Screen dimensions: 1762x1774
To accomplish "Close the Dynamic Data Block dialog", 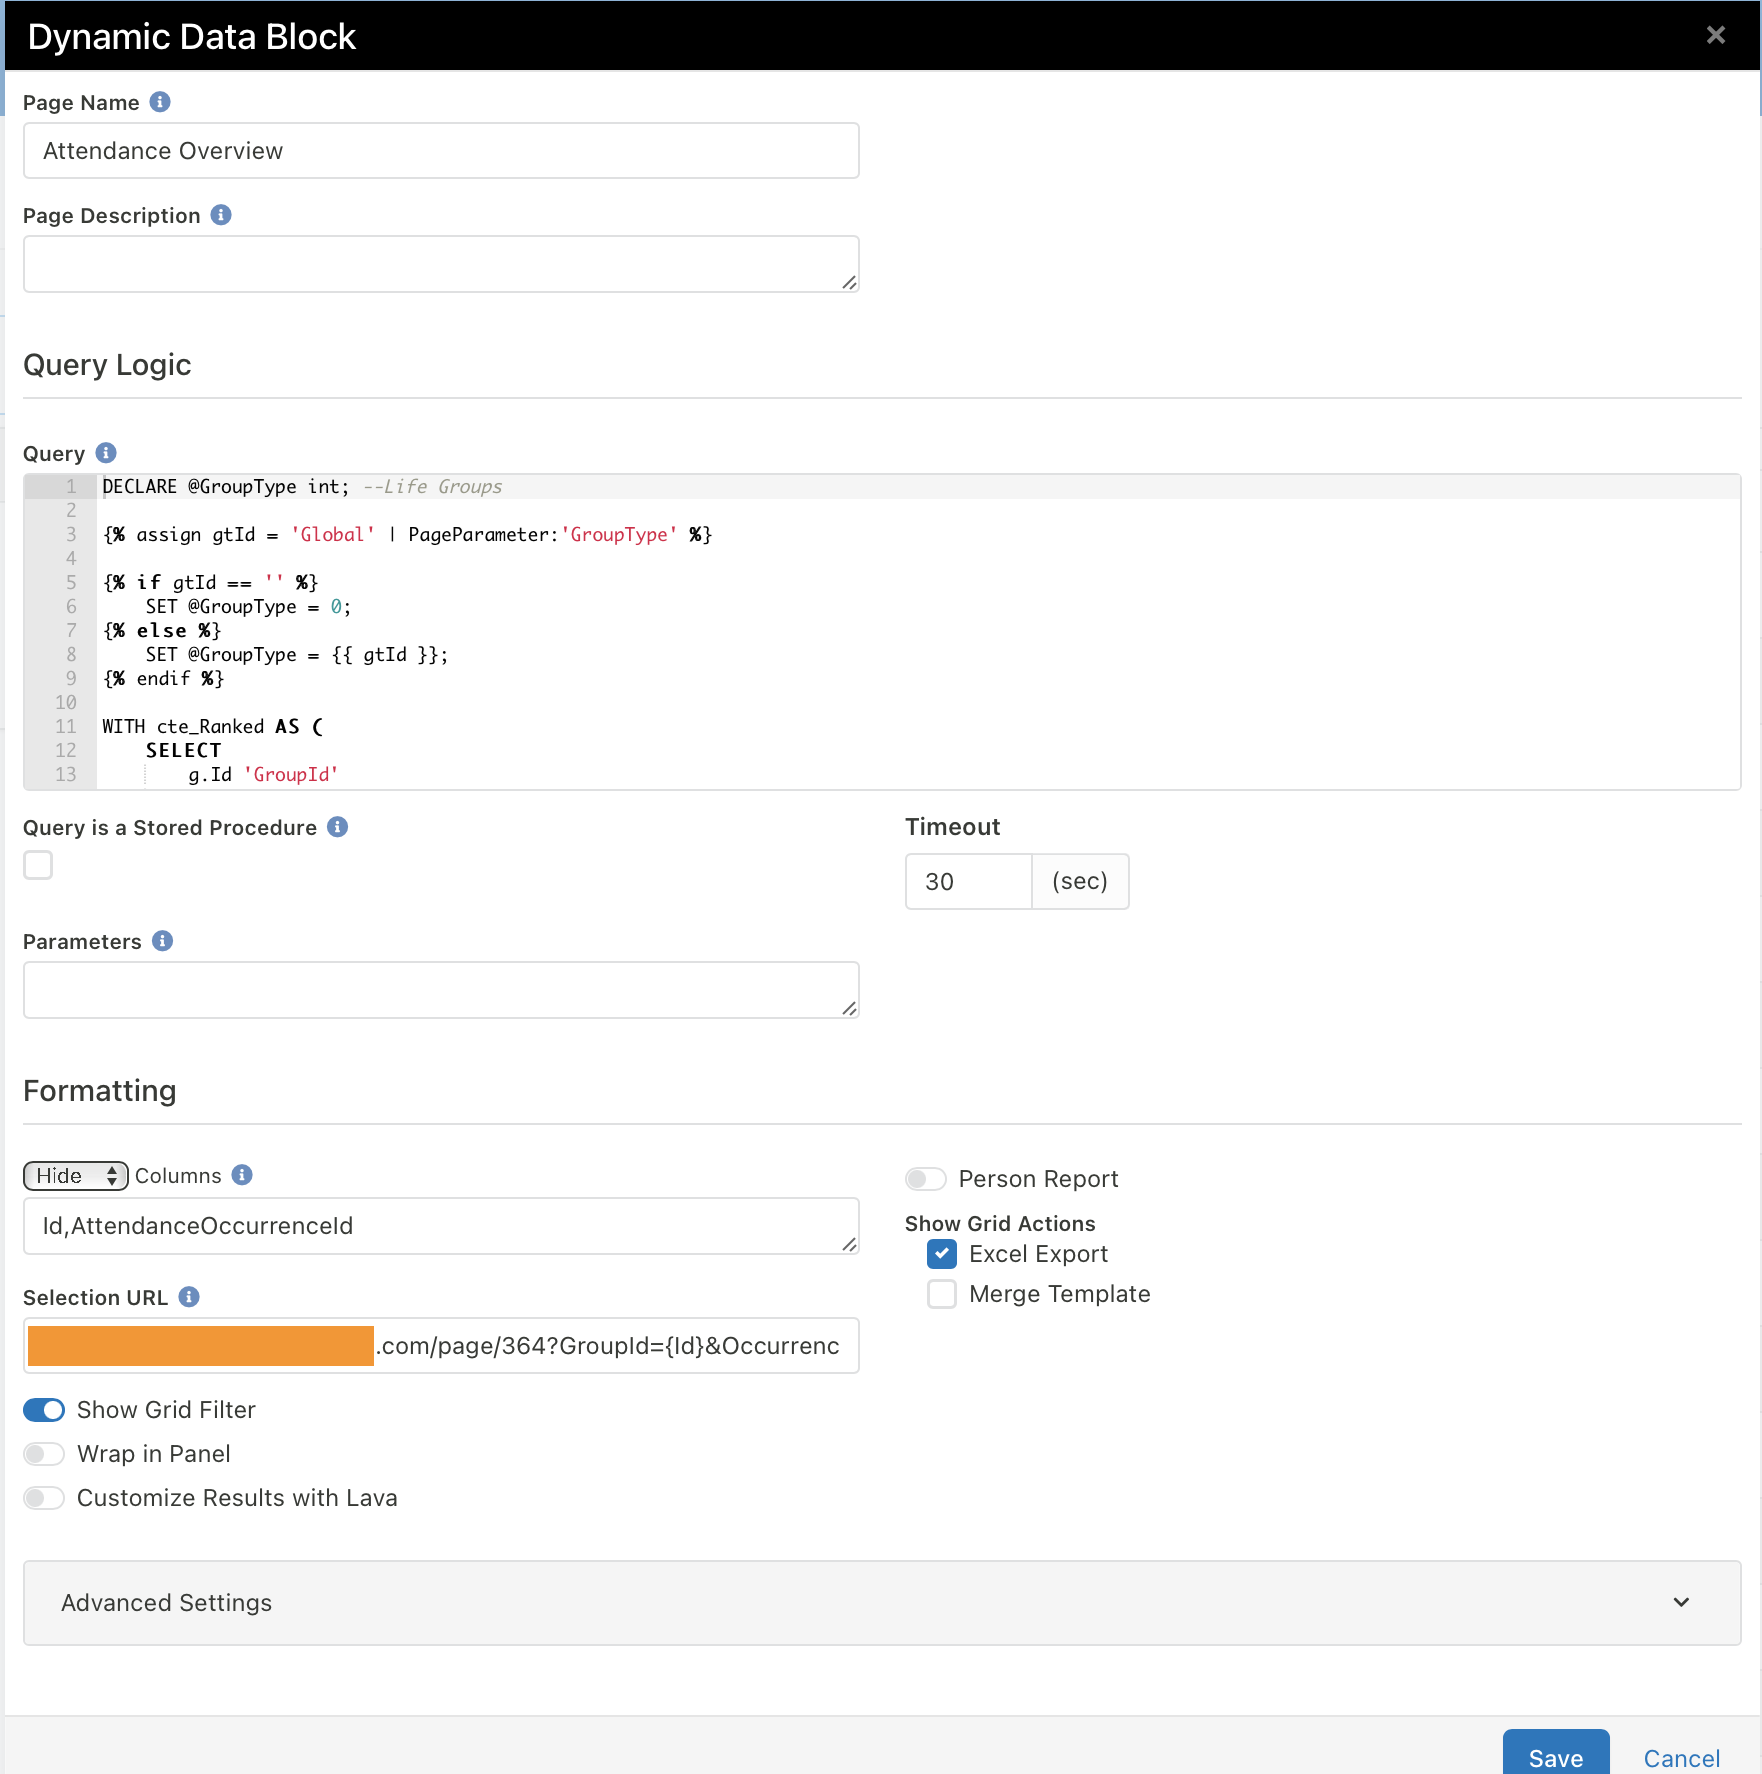I will (1716, 36).
